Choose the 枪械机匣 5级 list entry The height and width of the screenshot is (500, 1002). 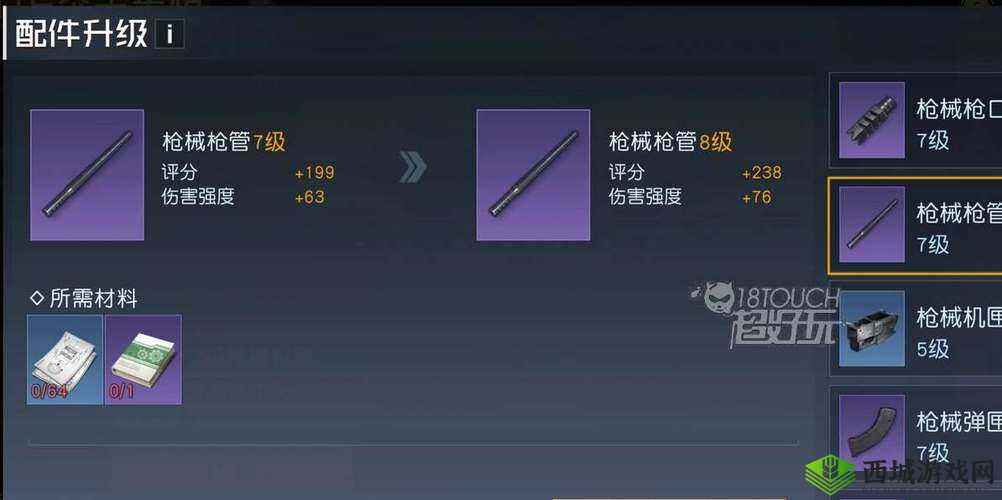(915, 329)
